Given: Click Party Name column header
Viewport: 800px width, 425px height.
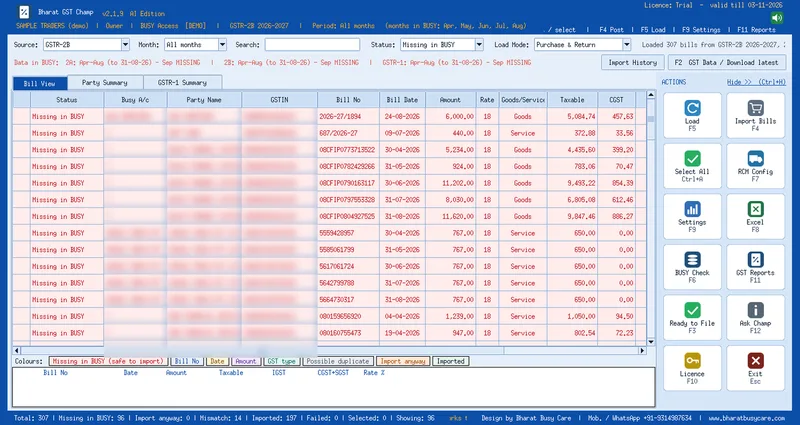Looking at the screenshot, I should (204, 100).
